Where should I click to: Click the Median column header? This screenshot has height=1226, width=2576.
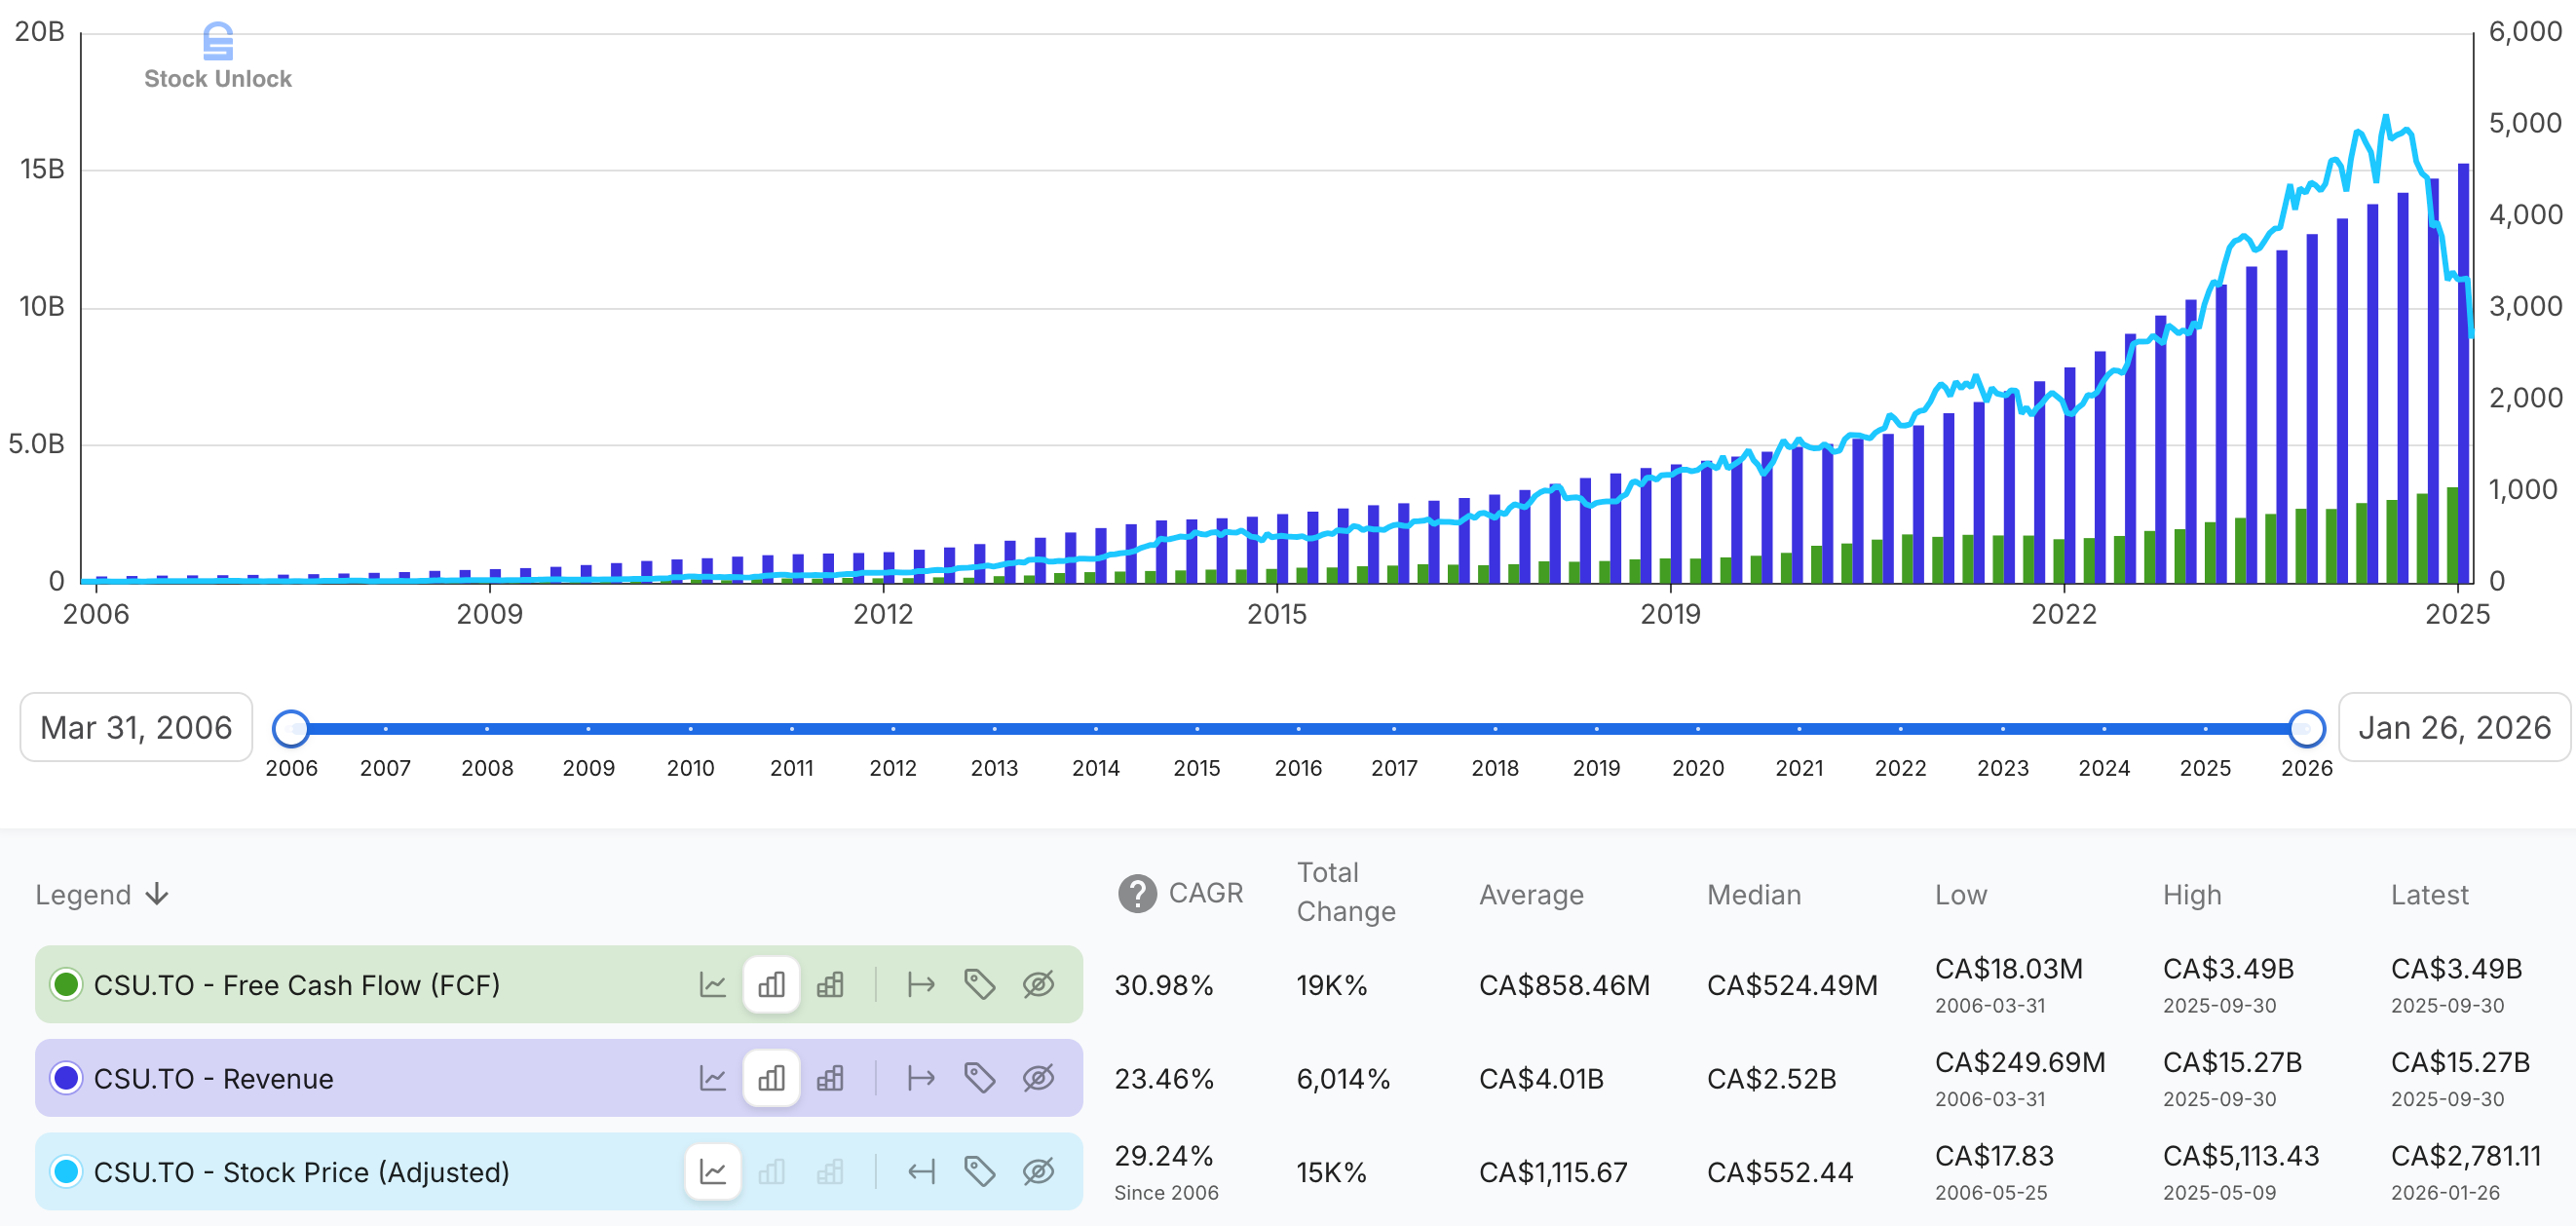pos(1753,894)
